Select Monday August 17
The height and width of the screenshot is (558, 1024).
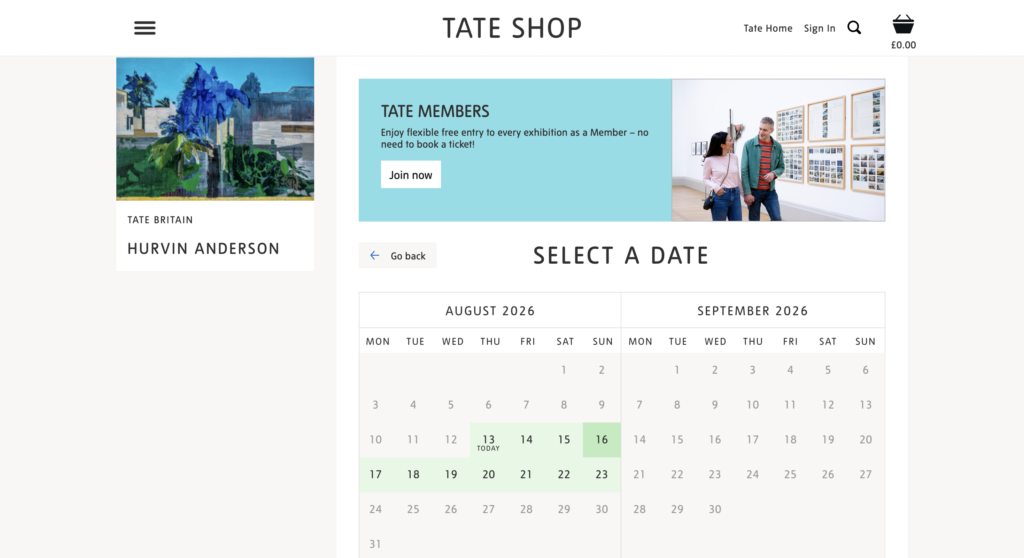tap(376, 474)
